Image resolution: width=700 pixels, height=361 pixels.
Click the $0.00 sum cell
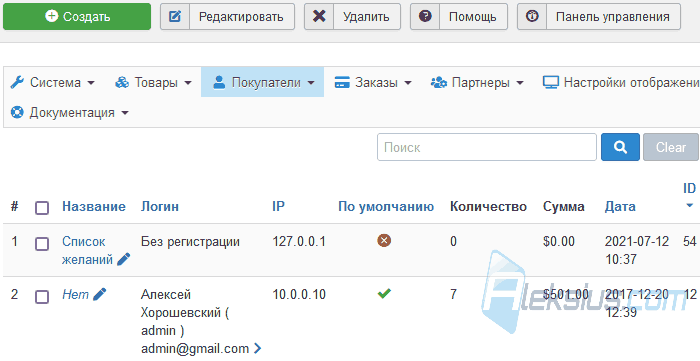[x=559, y=241]
